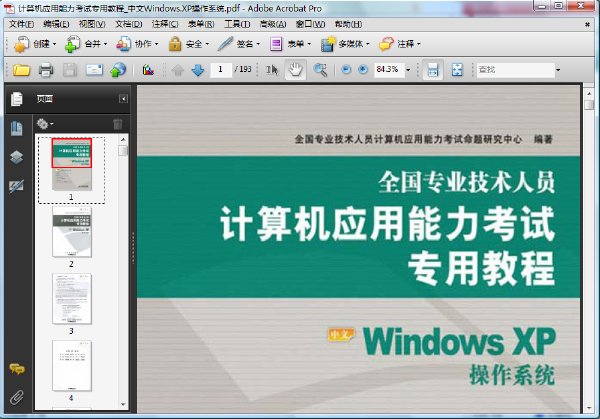Go to next page with down arrow
This screenshot has width=600, height=419.
coord(197,70)
